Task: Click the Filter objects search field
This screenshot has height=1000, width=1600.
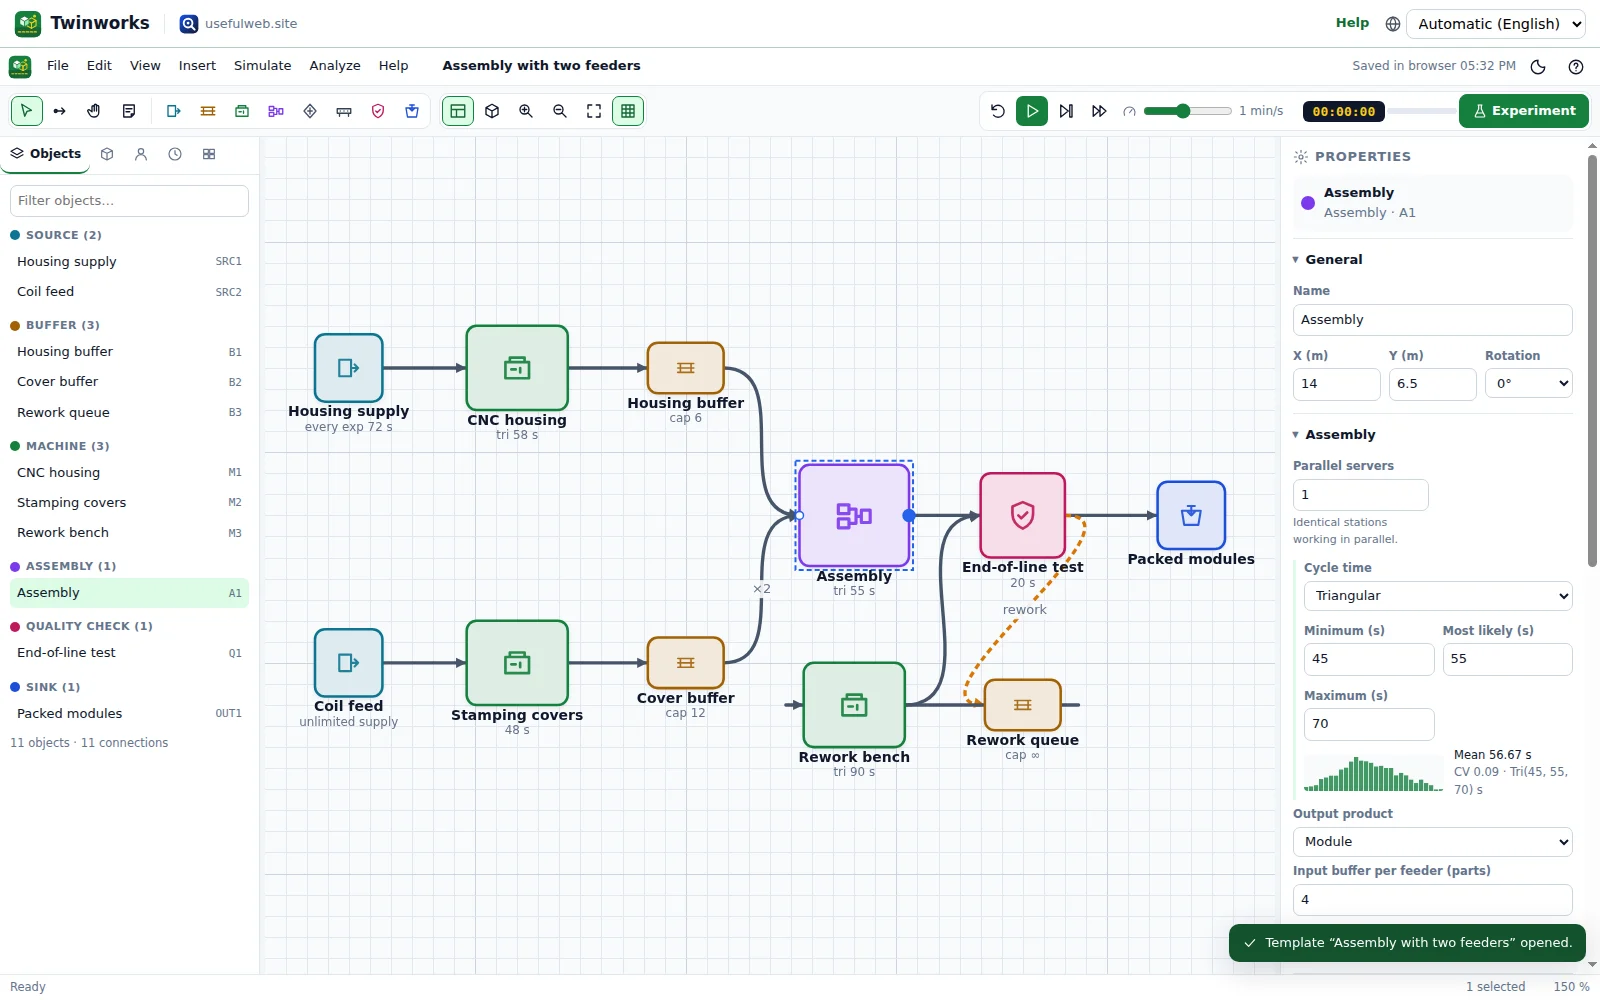Action: (x=129, y=201)
